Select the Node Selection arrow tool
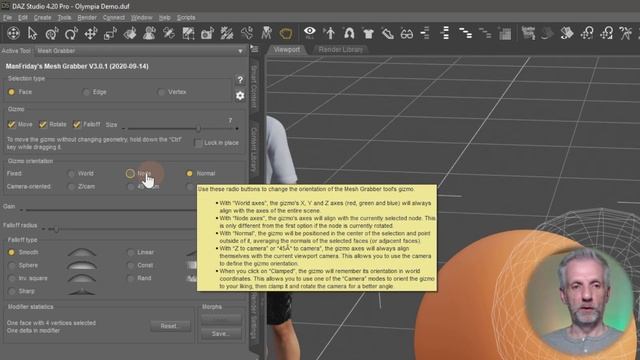This screenshot has width=640, height=360. [x=32, y=33]
